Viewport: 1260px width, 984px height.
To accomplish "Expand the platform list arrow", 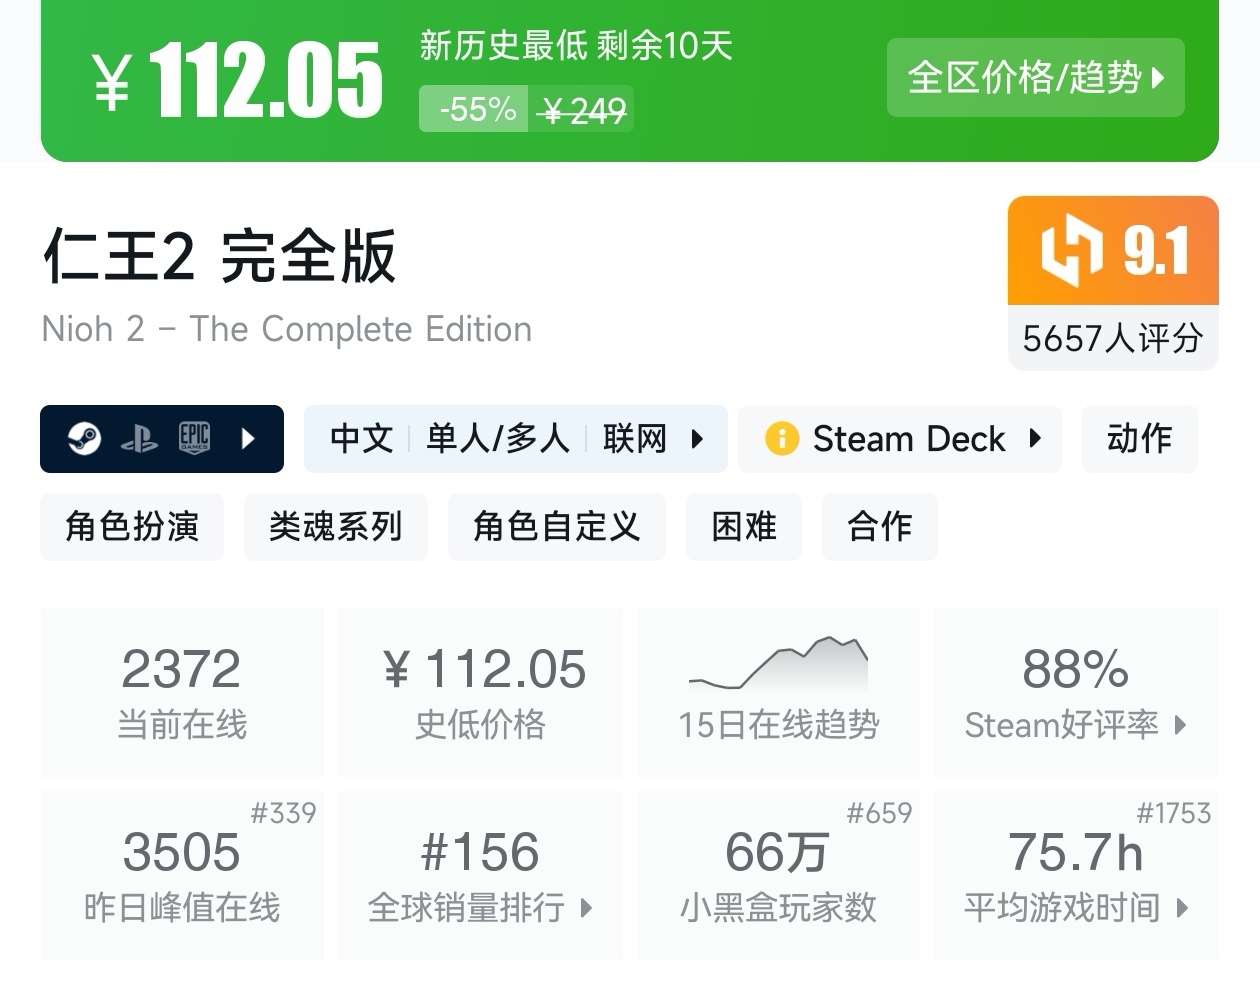I will tap(248, 438).
